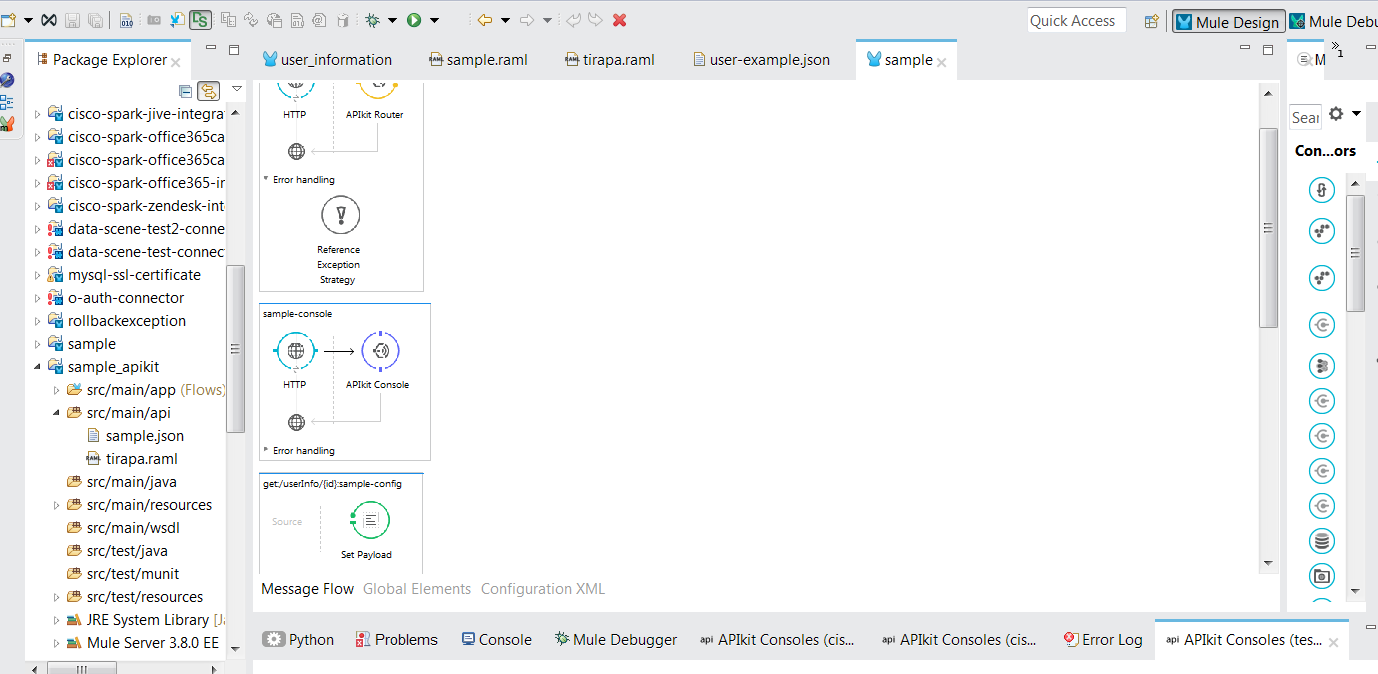Switch to the Mule Debug perspective
Image resolution: width=1378 pixels, height=674 pixels.
pos(1332,22)
